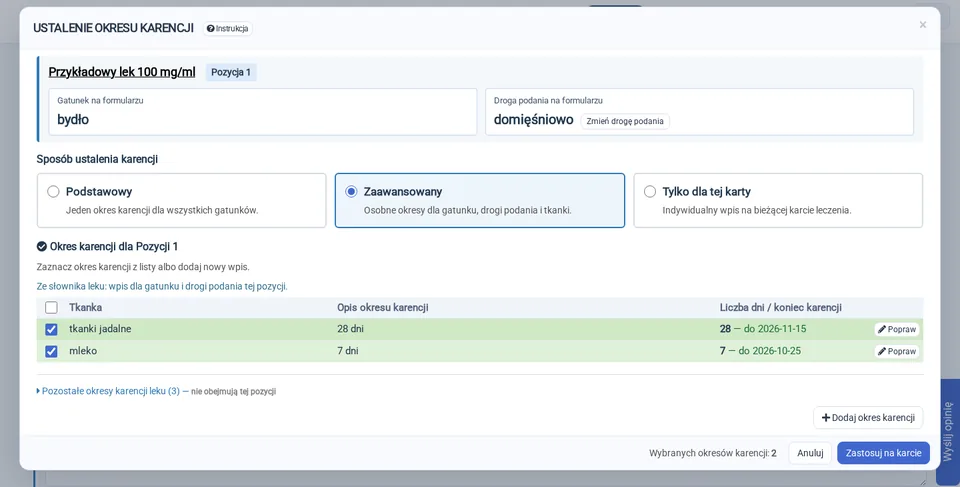Click the Anuluj button

(810, 453)
